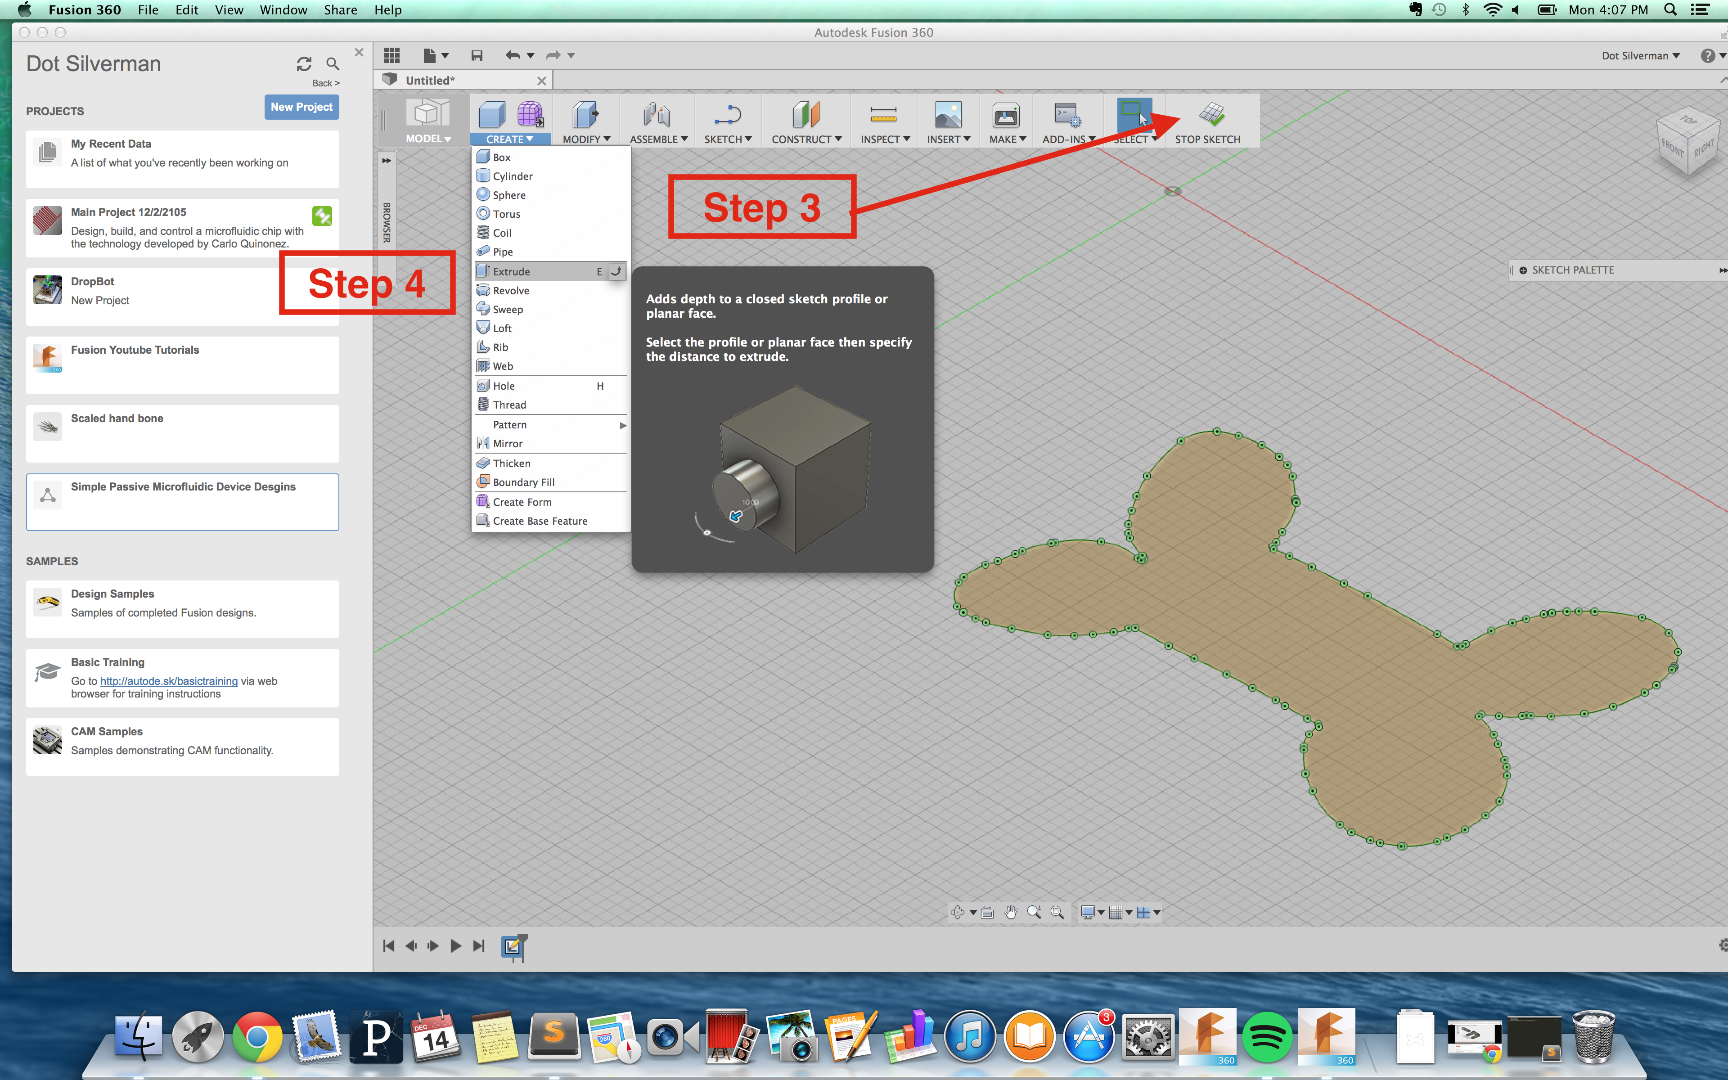This screenshot has width=1728, height=1080.
Task: Open the DropBot project
Action: click(182, 296)
